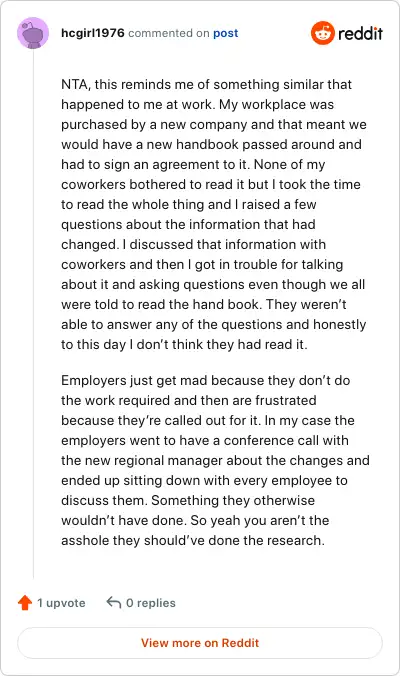Click the line 'employers went to have a conference call'

(x=205, y=441)
